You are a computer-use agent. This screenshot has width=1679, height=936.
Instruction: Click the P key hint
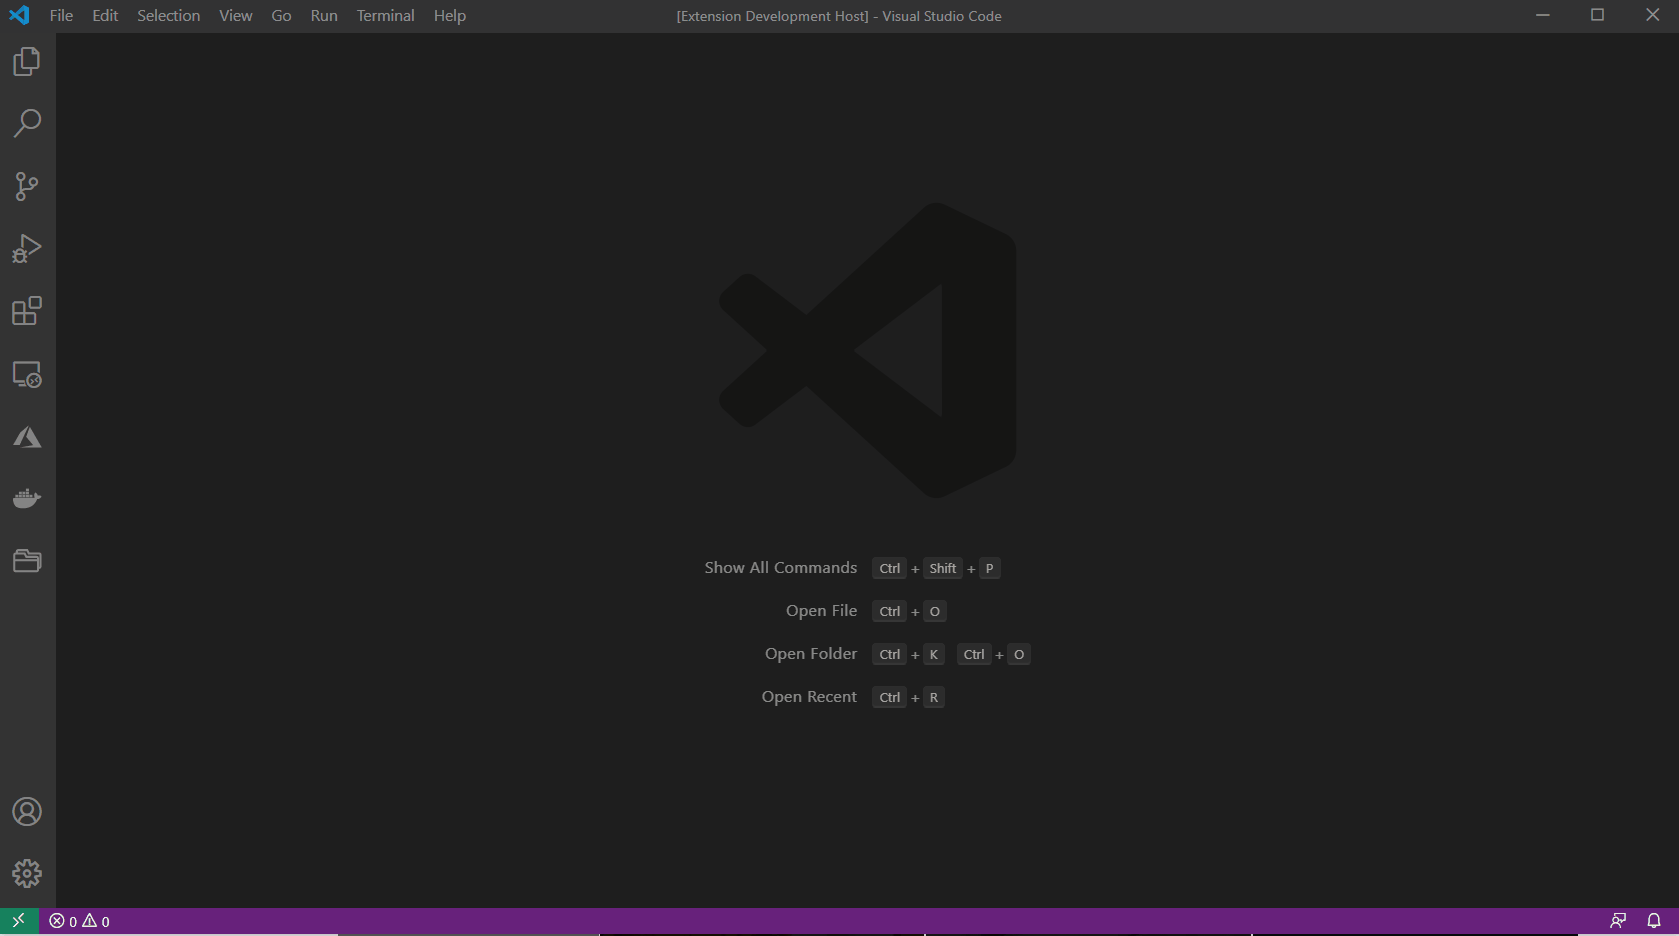pos(989,568)
